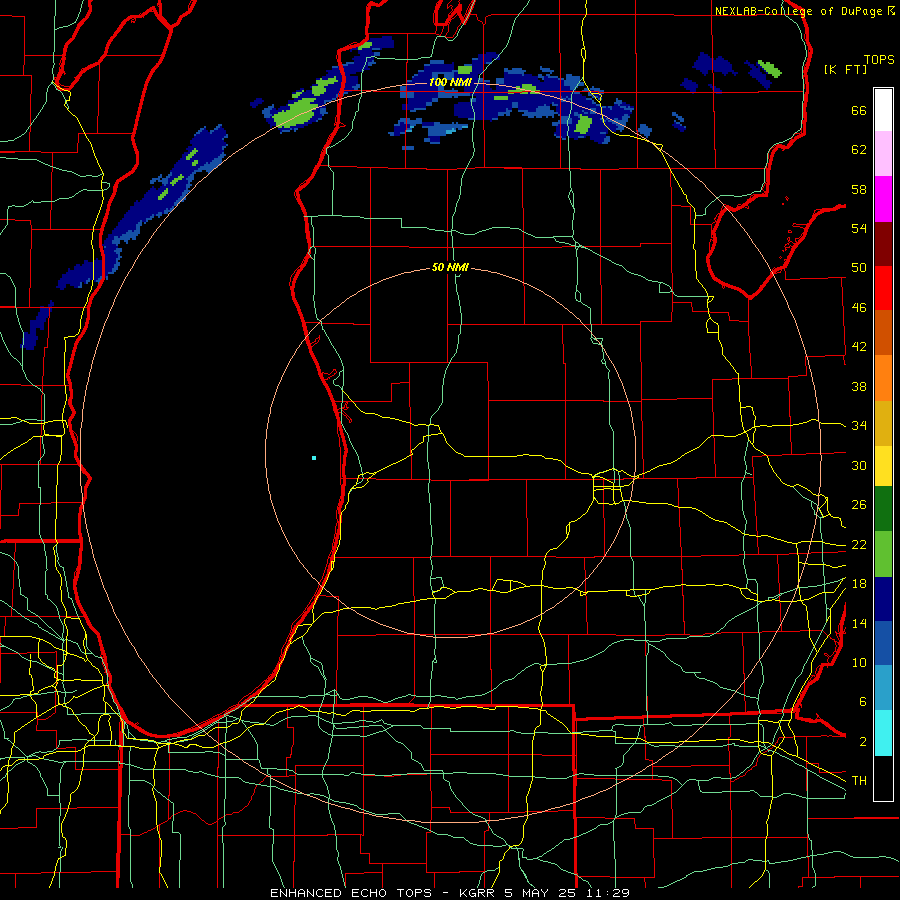Click the legend value 30

[859, 465]
